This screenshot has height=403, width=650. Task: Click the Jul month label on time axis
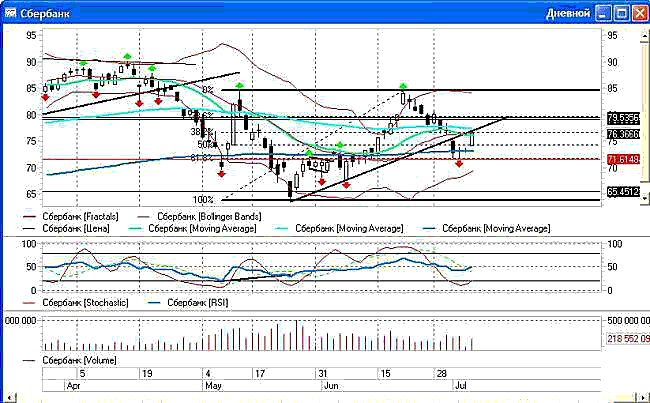coord(461,386)
